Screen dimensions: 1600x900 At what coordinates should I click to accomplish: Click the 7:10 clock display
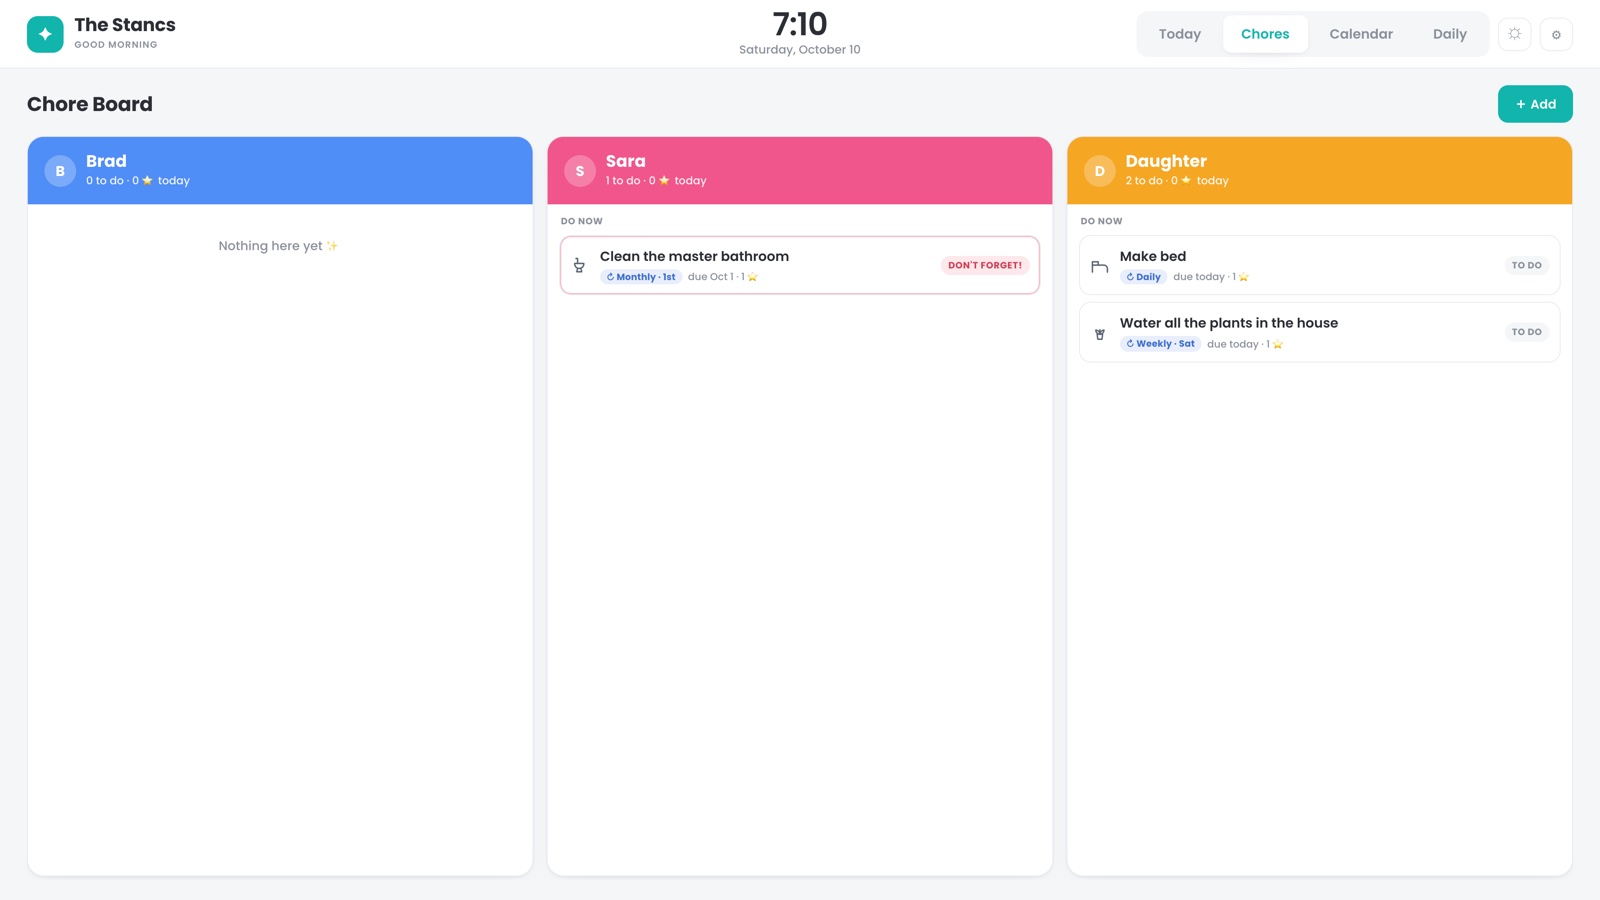(x=800, y=24)
